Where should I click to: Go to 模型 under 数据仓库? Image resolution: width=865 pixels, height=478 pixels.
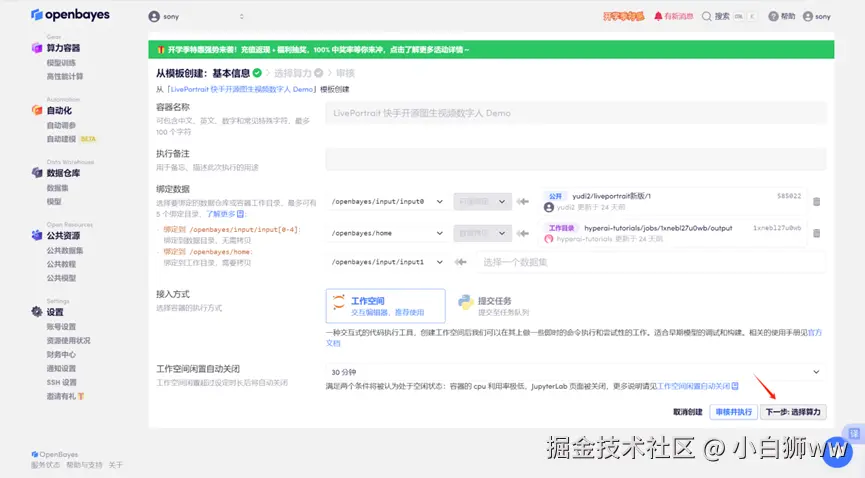click(x=54, y=201)
